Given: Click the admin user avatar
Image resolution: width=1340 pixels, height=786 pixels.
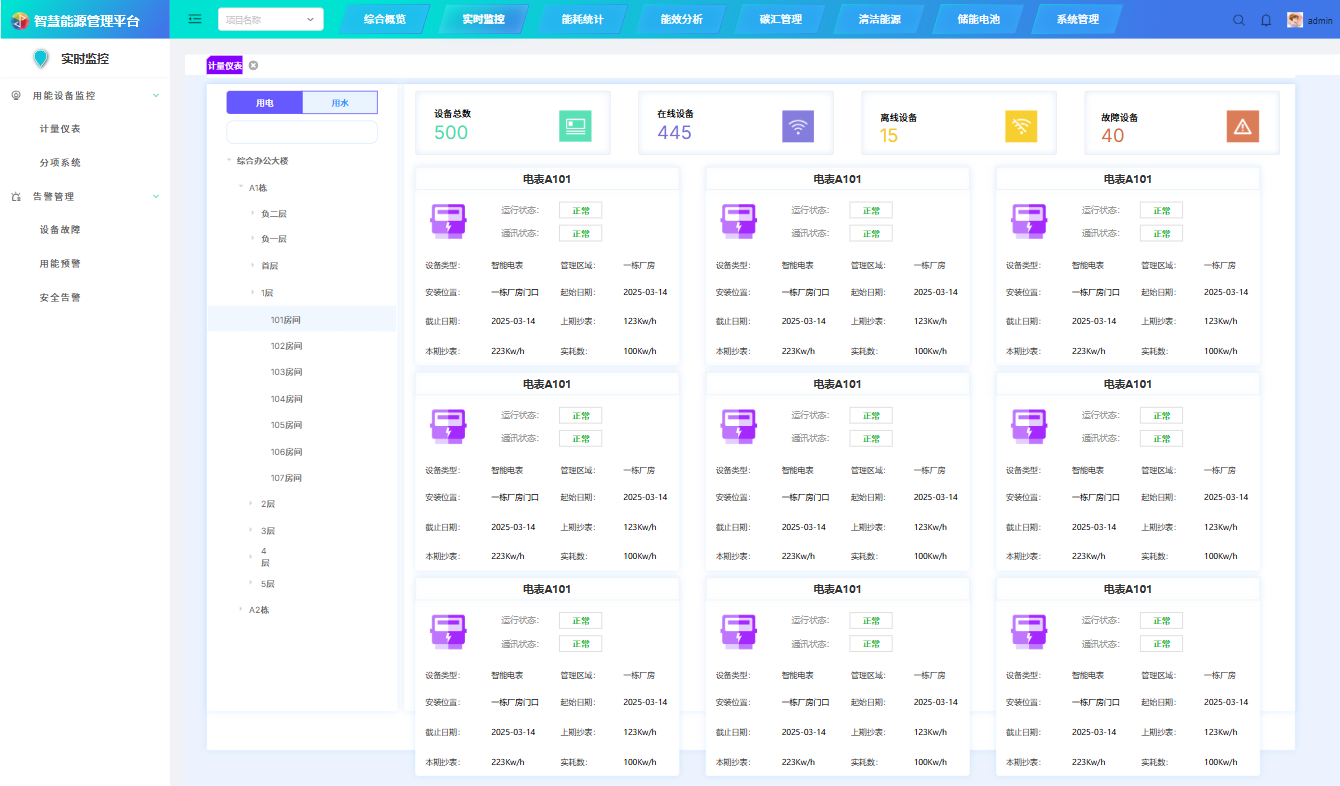Looking at the screenshot, I should coord(1295,20).
